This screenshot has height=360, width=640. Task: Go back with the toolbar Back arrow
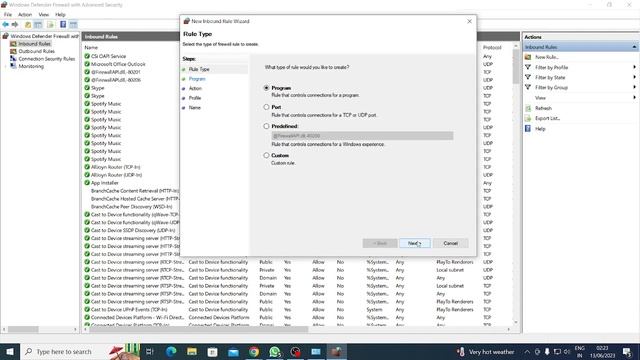pos(5,24)
